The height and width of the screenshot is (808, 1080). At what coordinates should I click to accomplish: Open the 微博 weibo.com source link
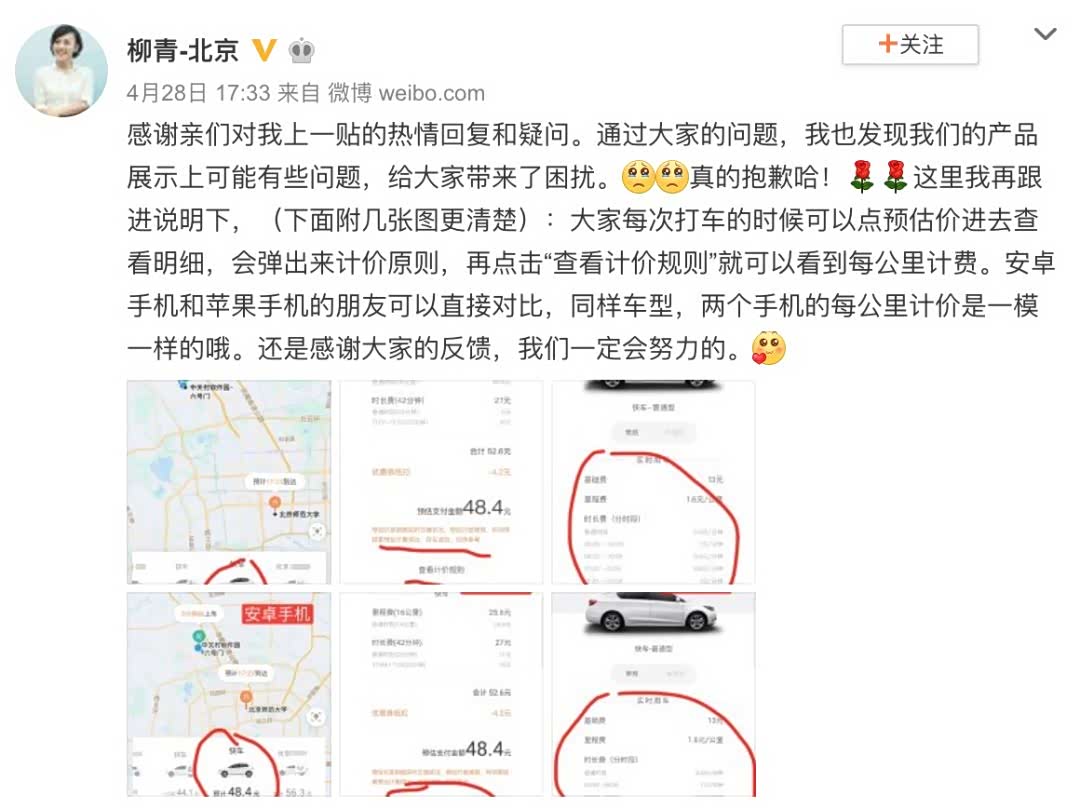[406, 93]
